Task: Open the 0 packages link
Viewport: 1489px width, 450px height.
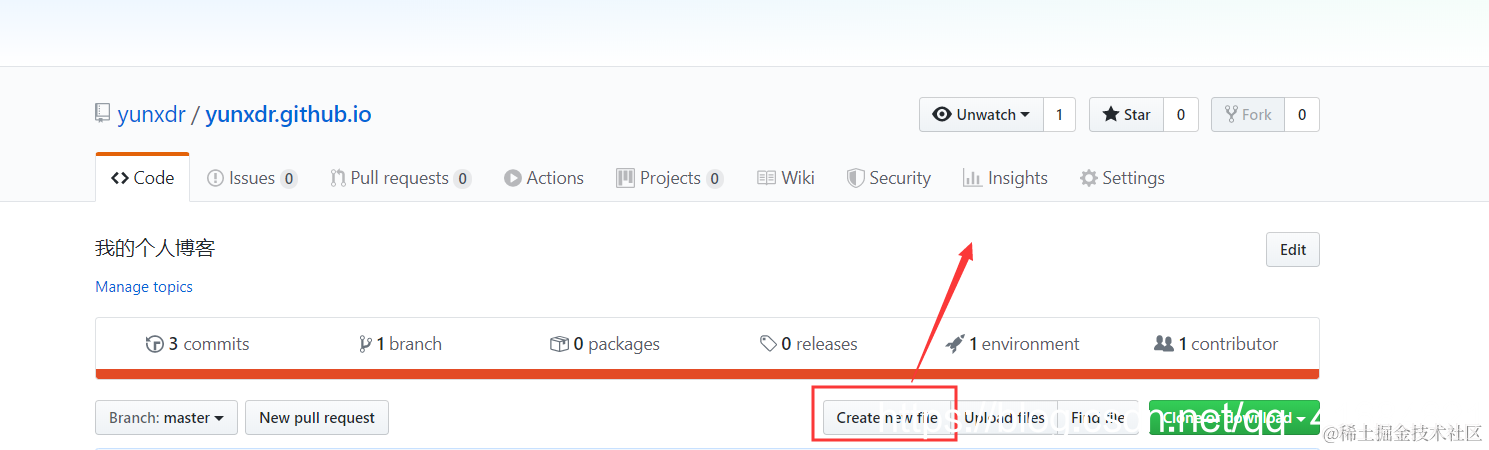Action: [x=605, y=344]
